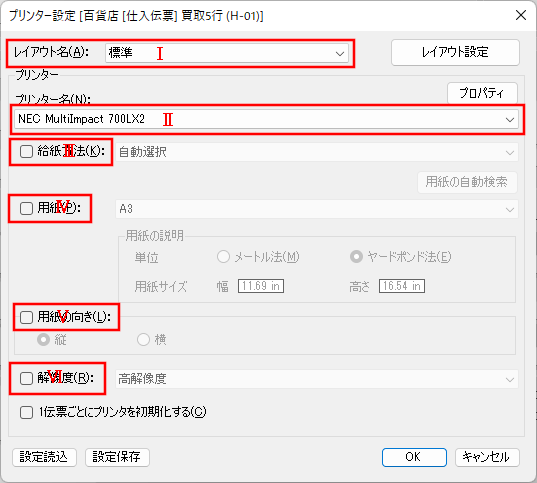This screenshot has width=537, height=483.
Task: Open the 自動選択 paper feed dropdown
Action: coord(317,152)
